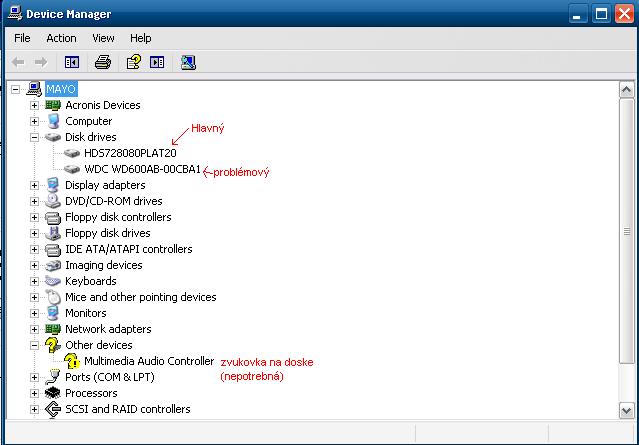Click the Monitors category icon
The width and height of the screenshot is (639, 445).
[53, 313]
